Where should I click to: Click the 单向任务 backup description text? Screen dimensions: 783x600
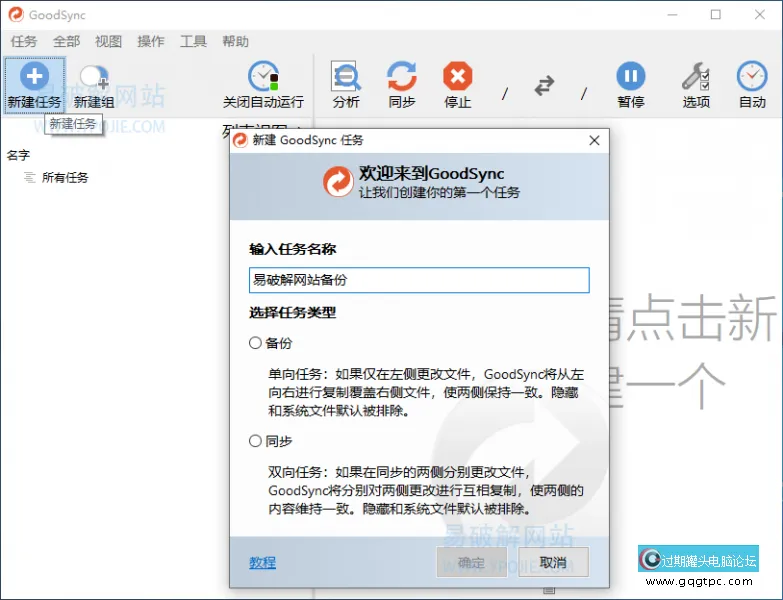pos(426,392)
